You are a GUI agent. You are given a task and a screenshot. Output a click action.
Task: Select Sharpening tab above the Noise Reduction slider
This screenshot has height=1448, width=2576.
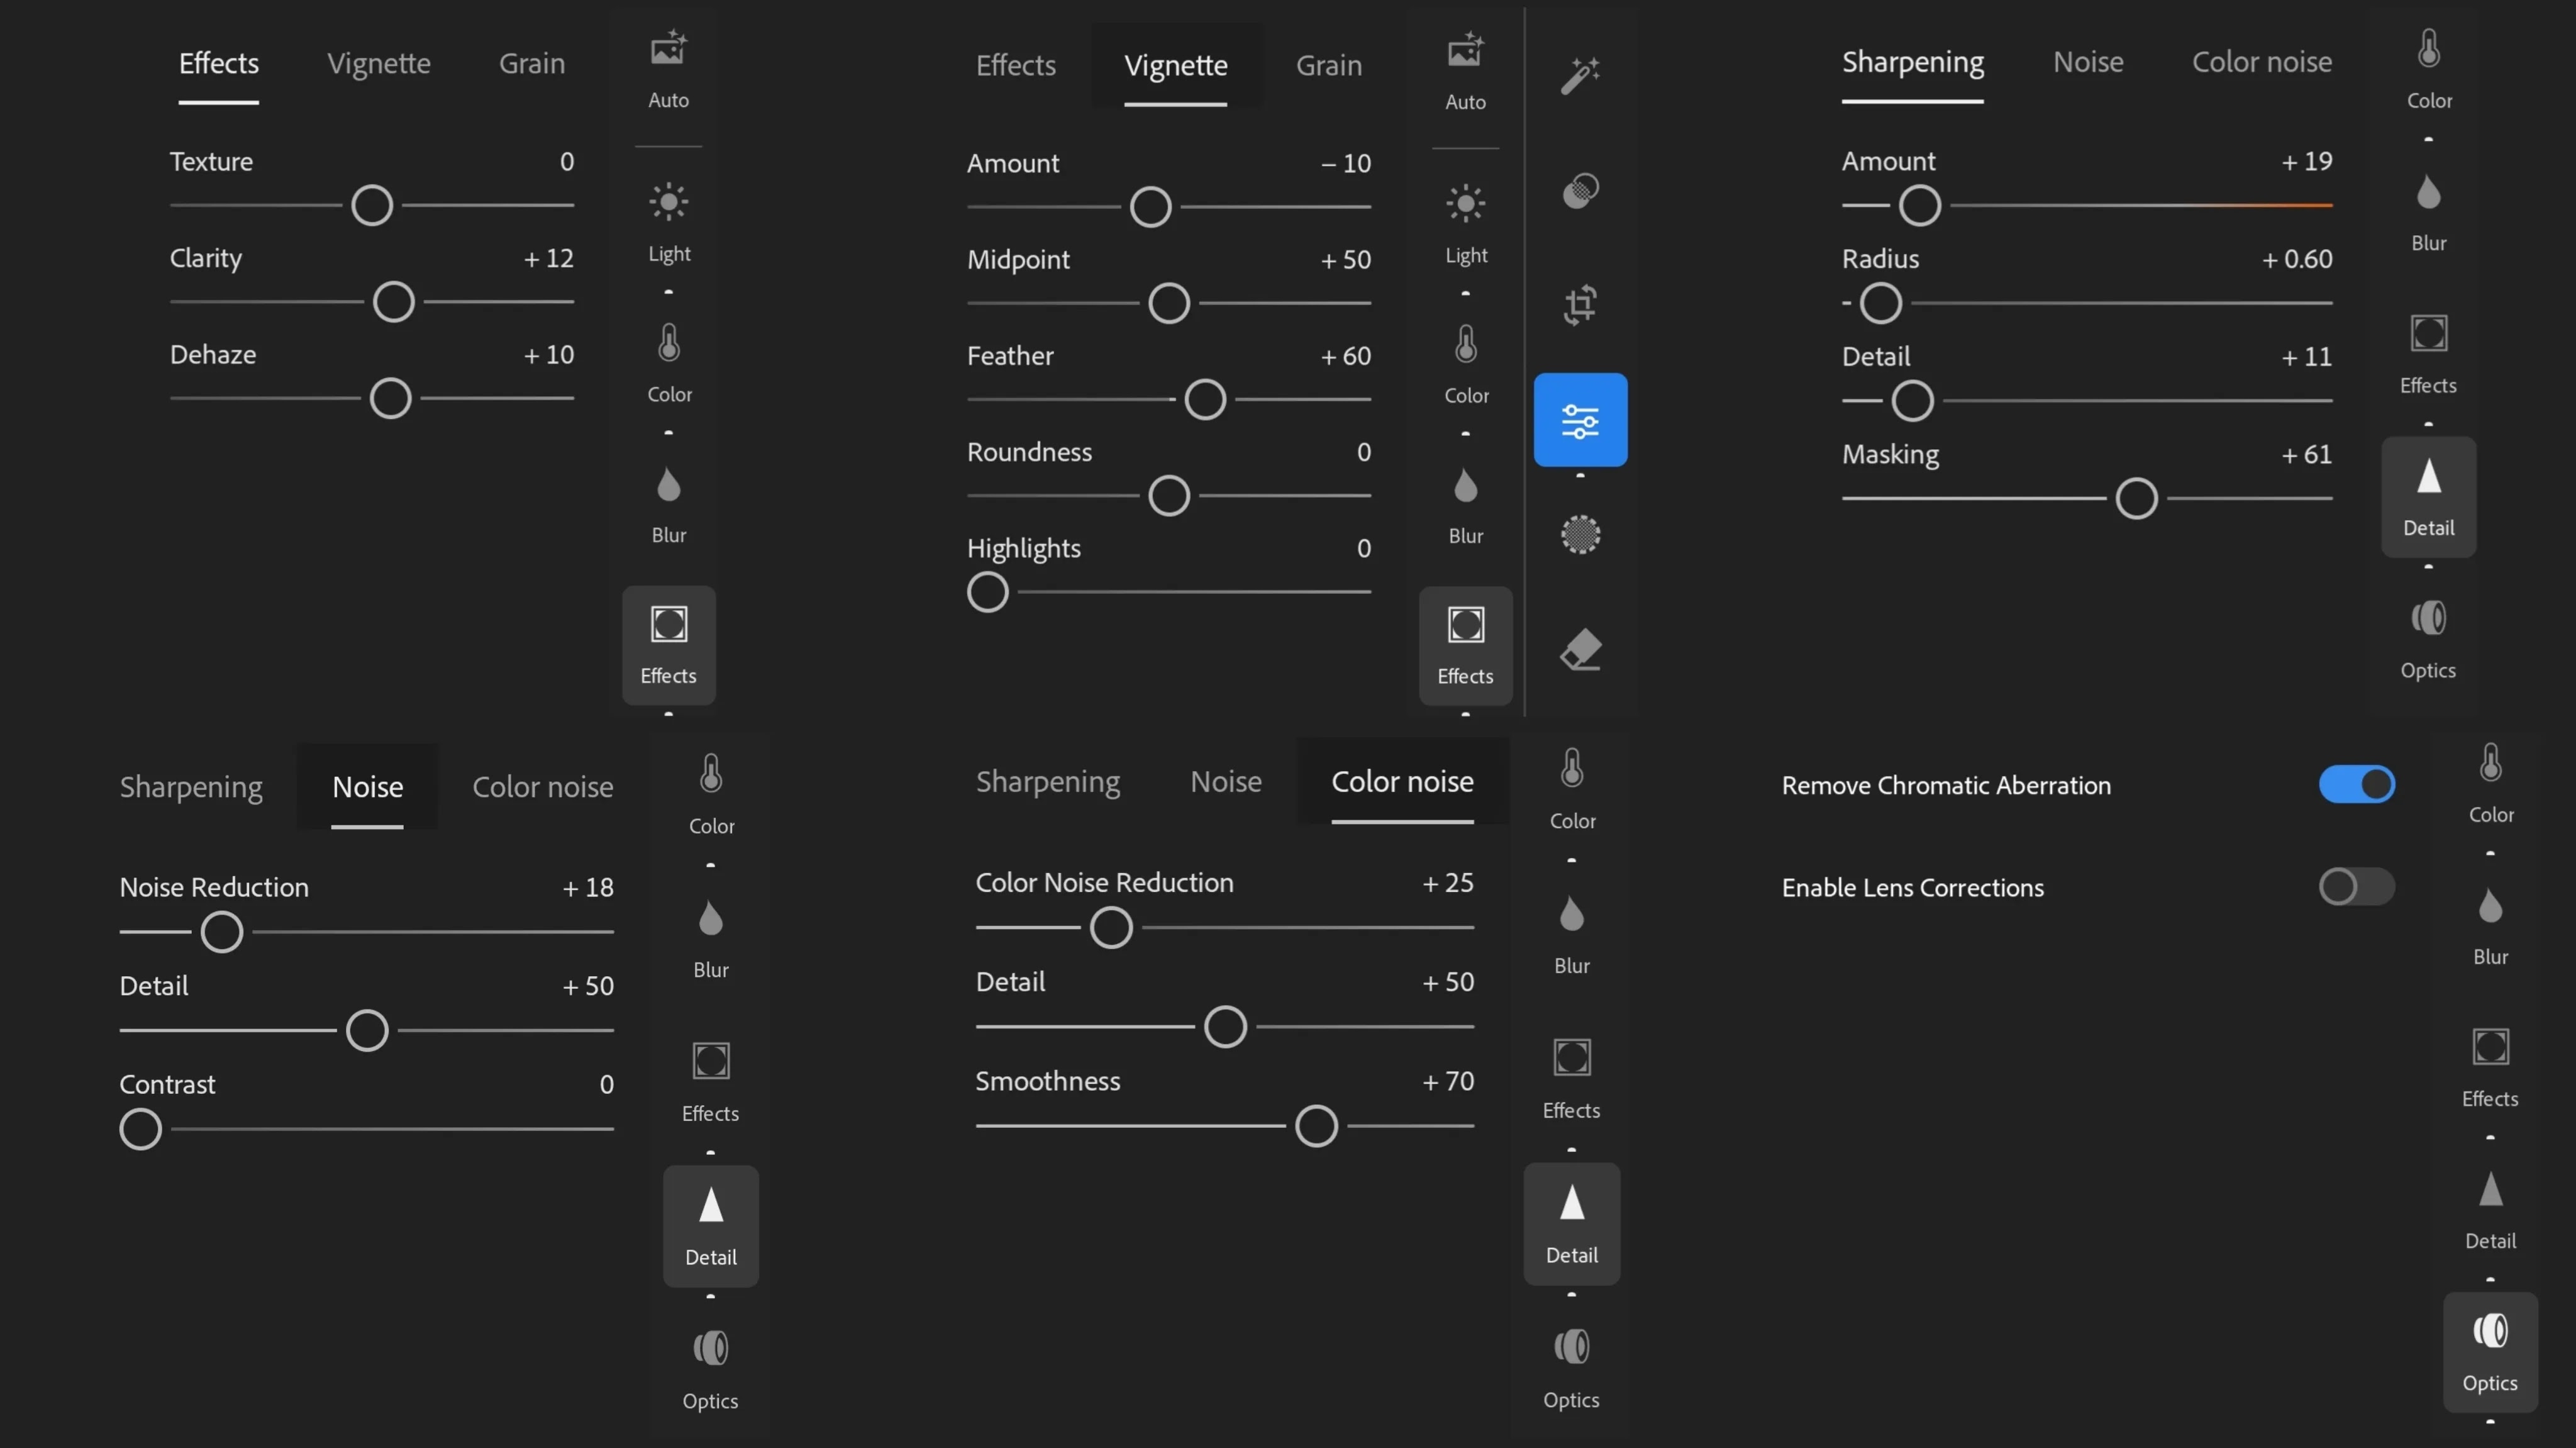(x=191, y=787)
